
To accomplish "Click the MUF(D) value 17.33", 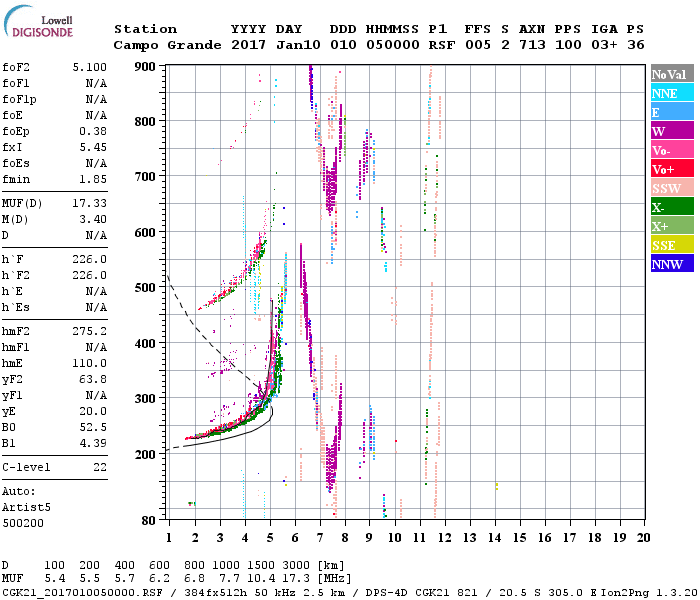I will point(90,203).
